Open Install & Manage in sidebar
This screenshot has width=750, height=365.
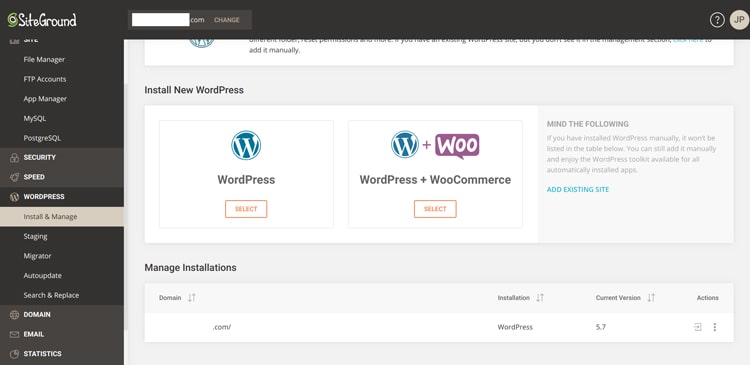pyautogui.click(x=62, y=217)
